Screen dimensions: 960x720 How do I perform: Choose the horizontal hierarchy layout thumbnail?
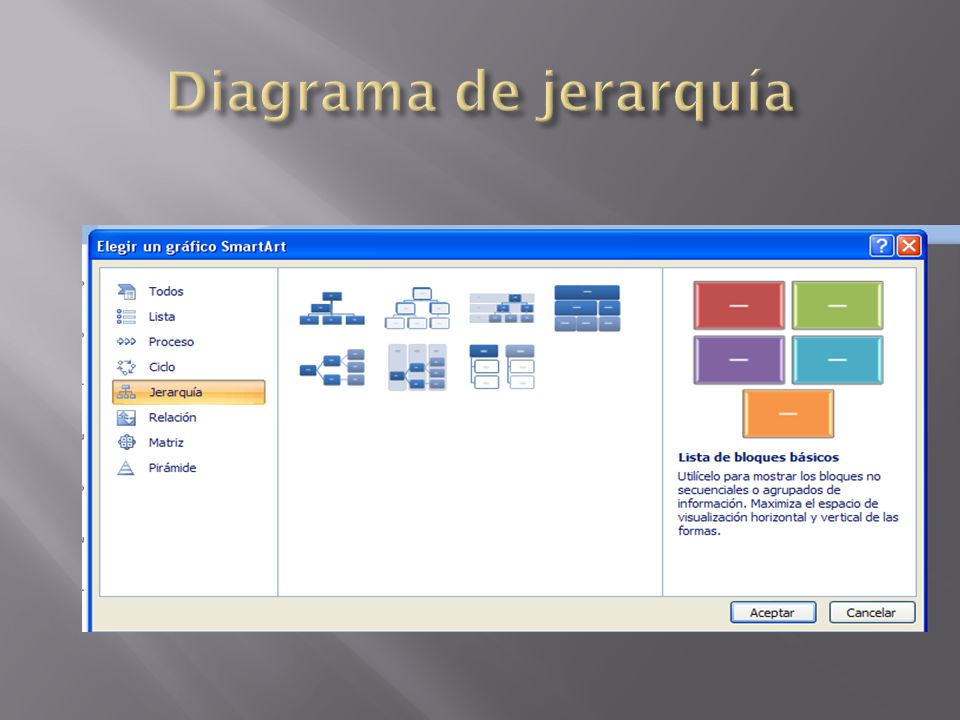click(x=332, y=367)
